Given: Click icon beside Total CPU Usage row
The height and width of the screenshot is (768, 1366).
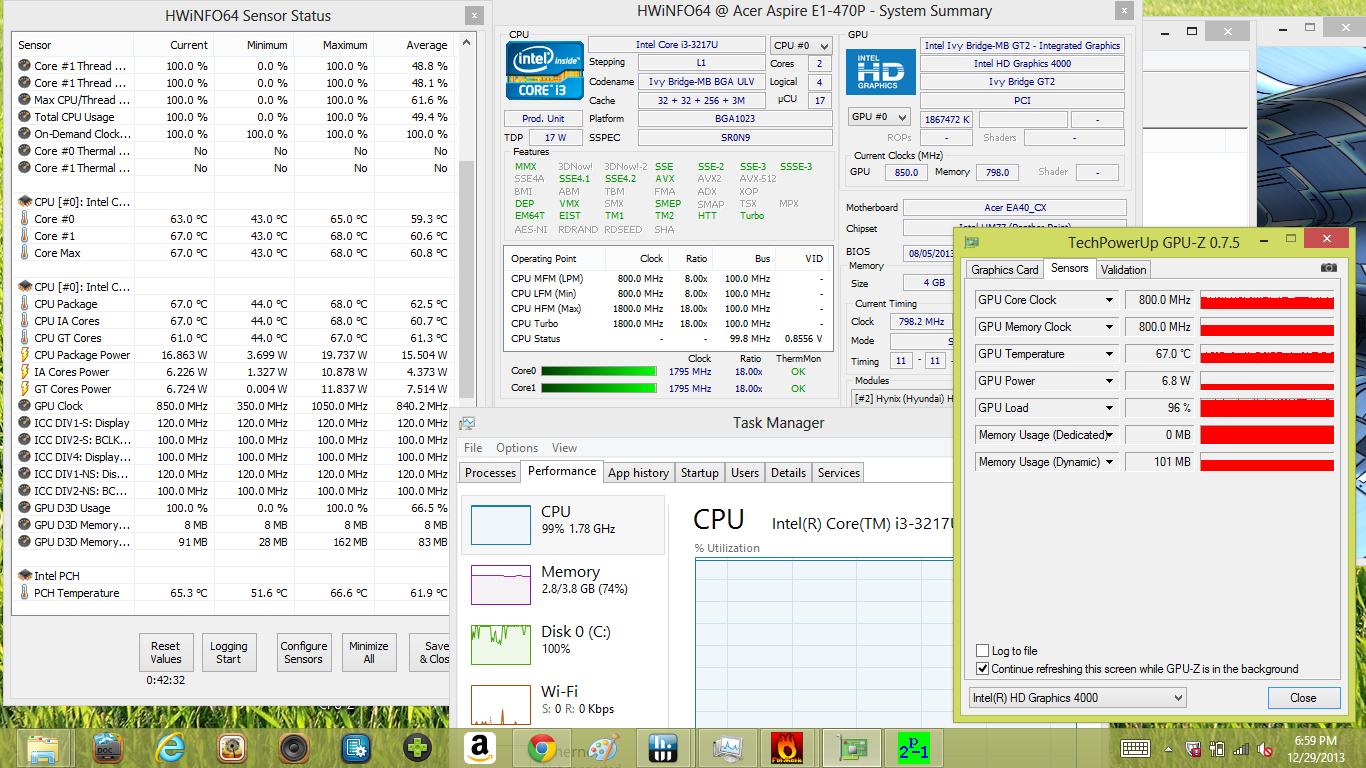Looking at the screenshot, I should [24, 117].
